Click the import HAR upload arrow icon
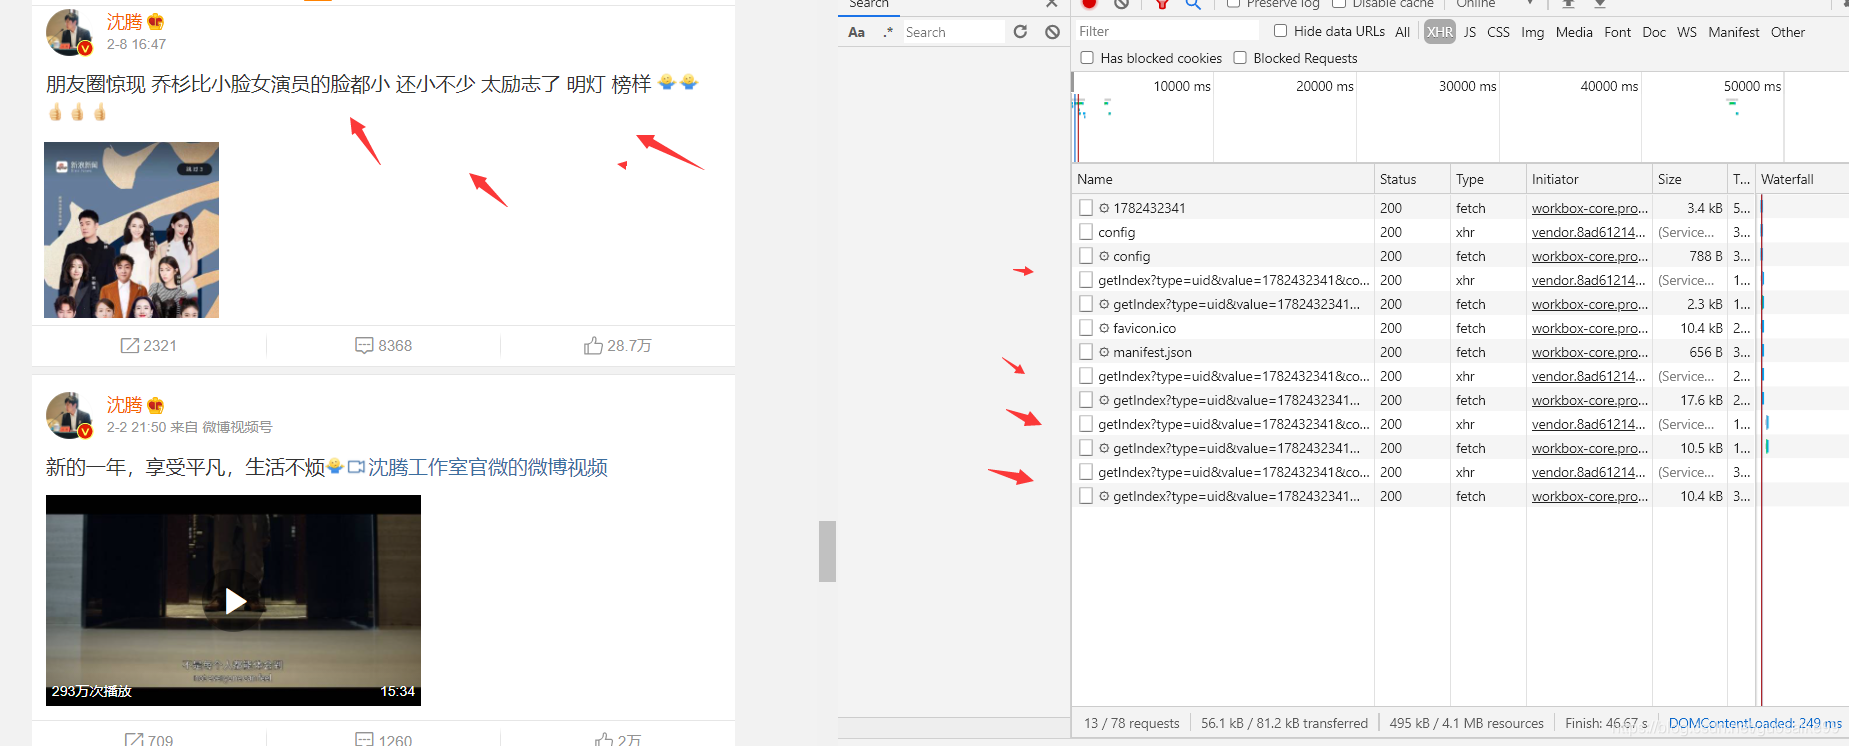The image size is (1849, 746). point(1568,4)
